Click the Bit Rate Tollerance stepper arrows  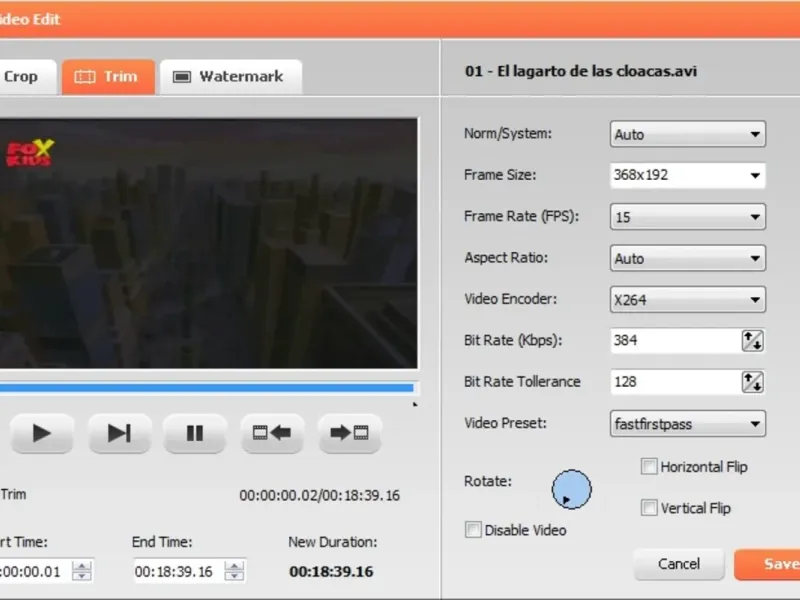tap(753, 382)
